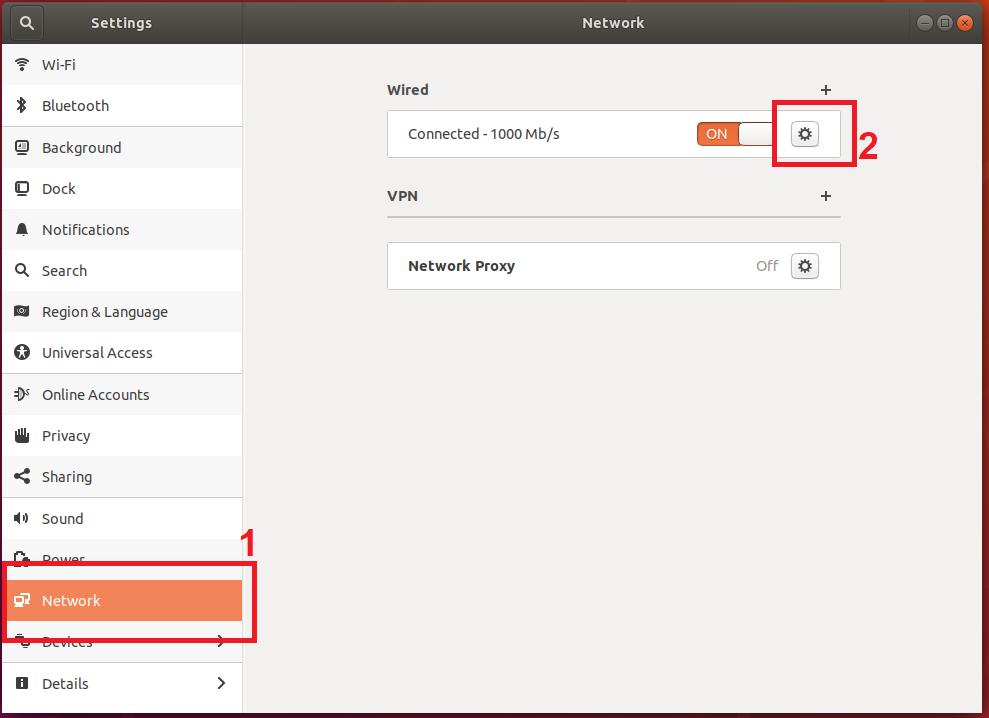The height and width of the screenshot is (718, 989).
Task: Click the Wi-Fi icon in sidebar
Action: click(x=22, y=65)
